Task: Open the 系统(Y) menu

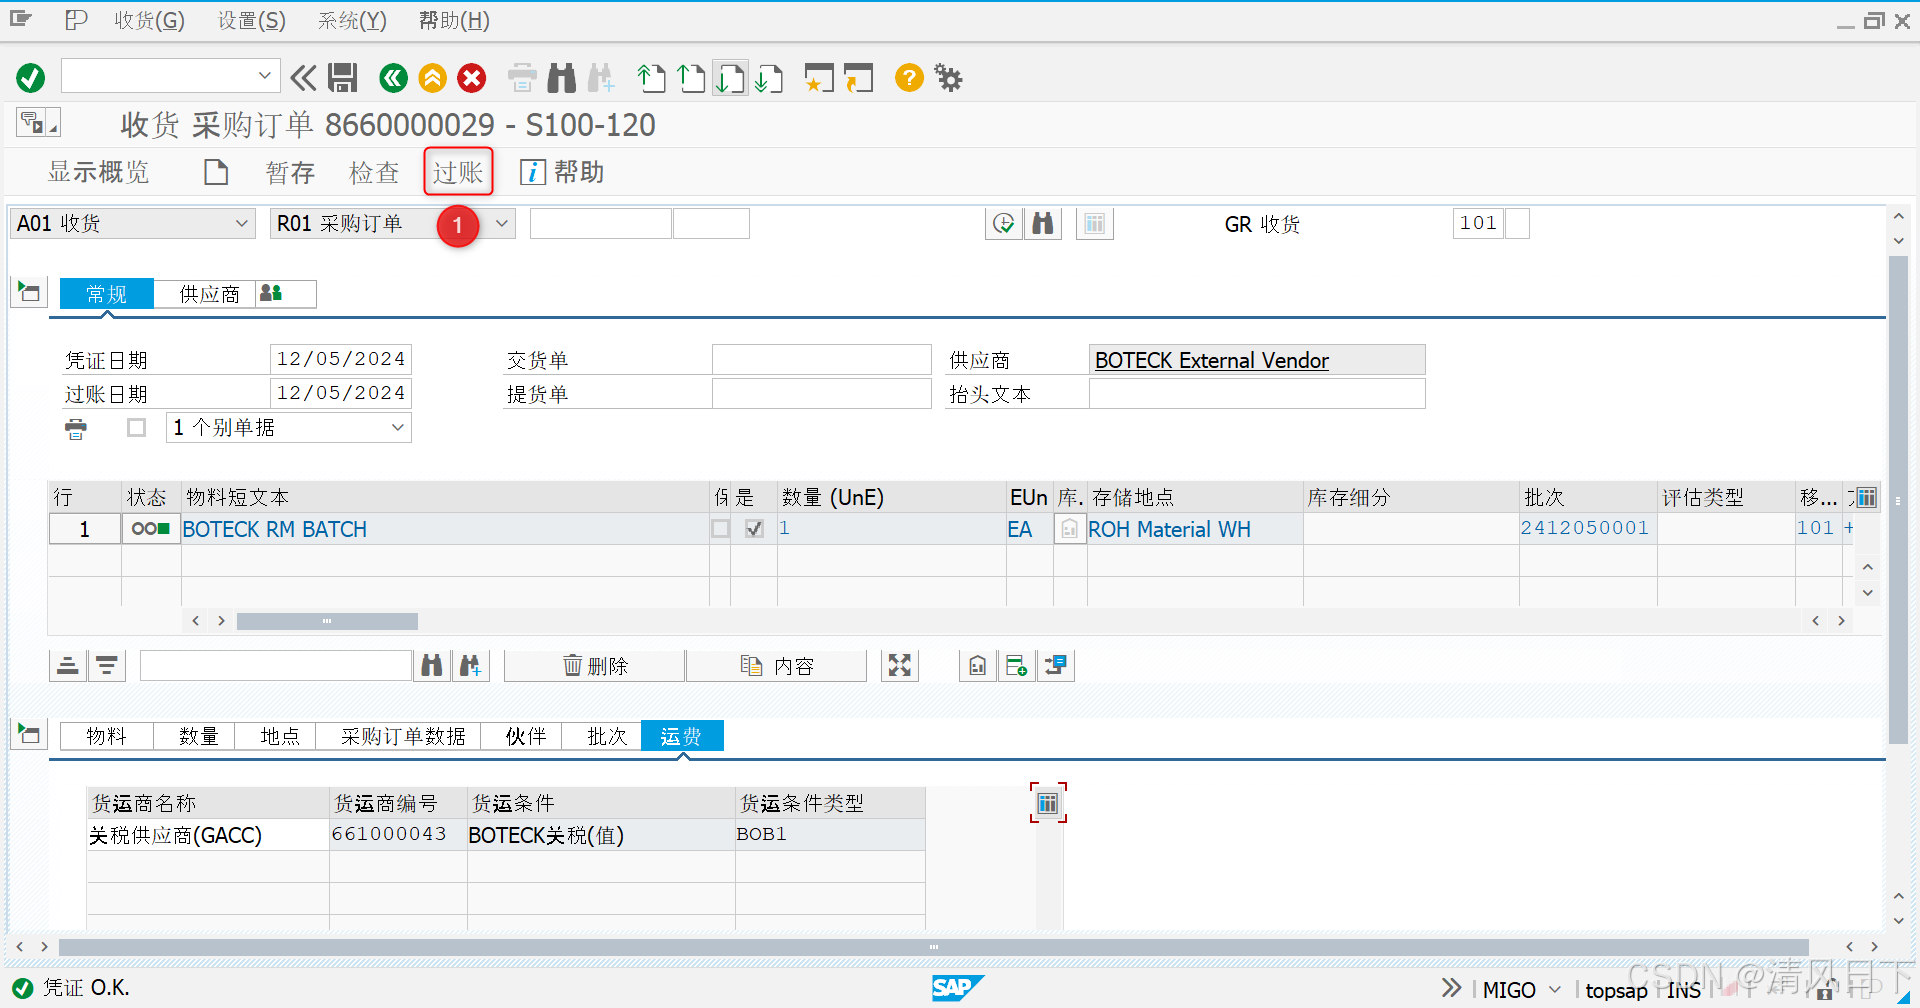Action: coord(352,20)
